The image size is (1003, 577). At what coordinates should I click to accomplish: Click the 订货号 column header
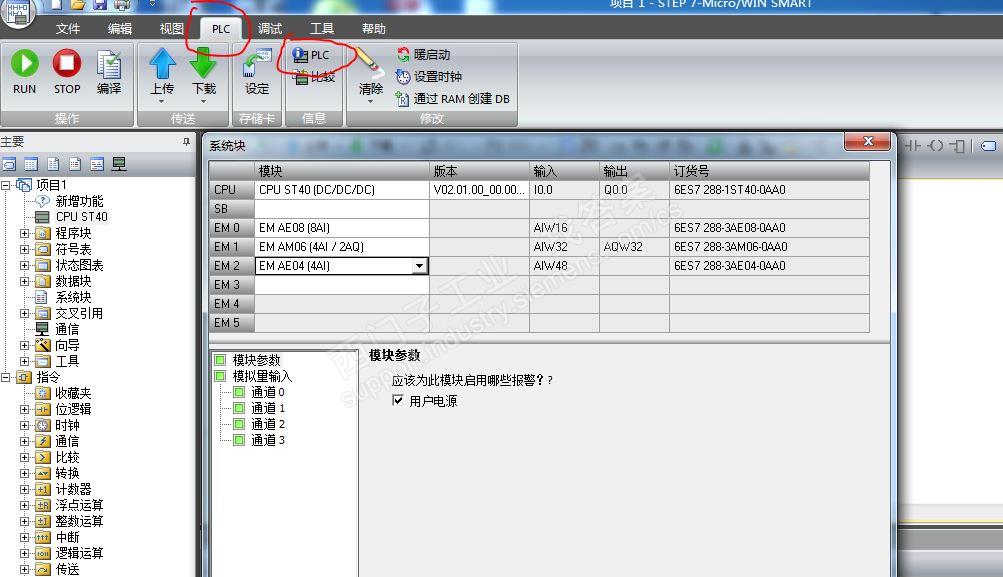(x=770, y=171)
